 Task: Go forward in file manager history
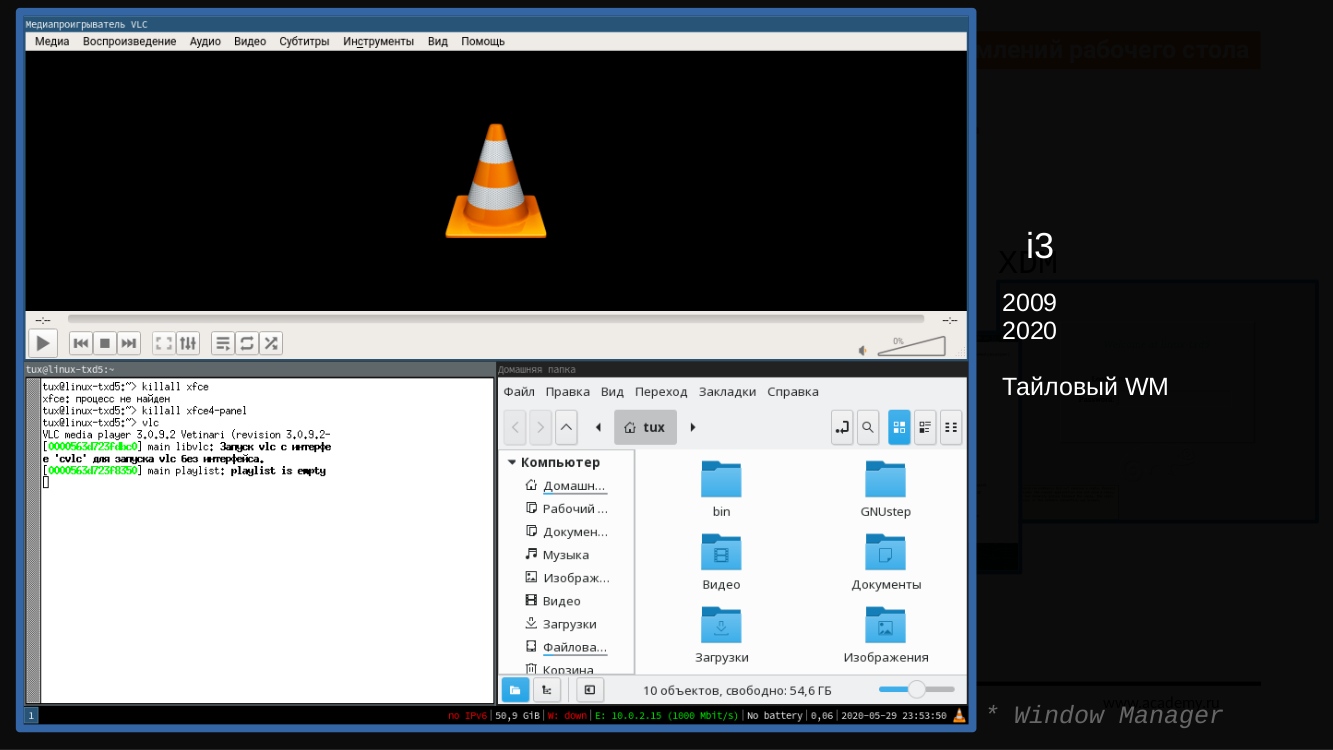(541, 427)
